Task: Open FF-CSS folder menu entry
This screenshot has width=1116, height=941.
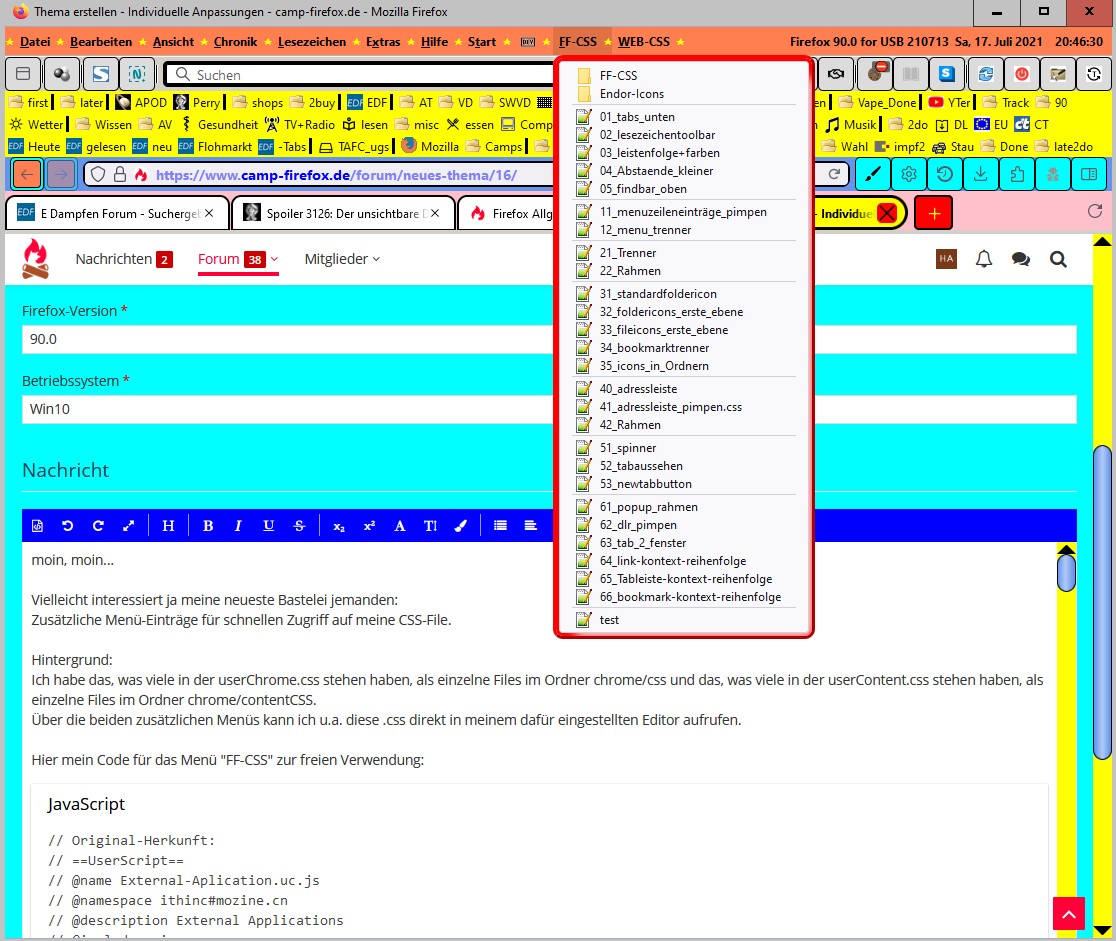Action: click(683, 75)
